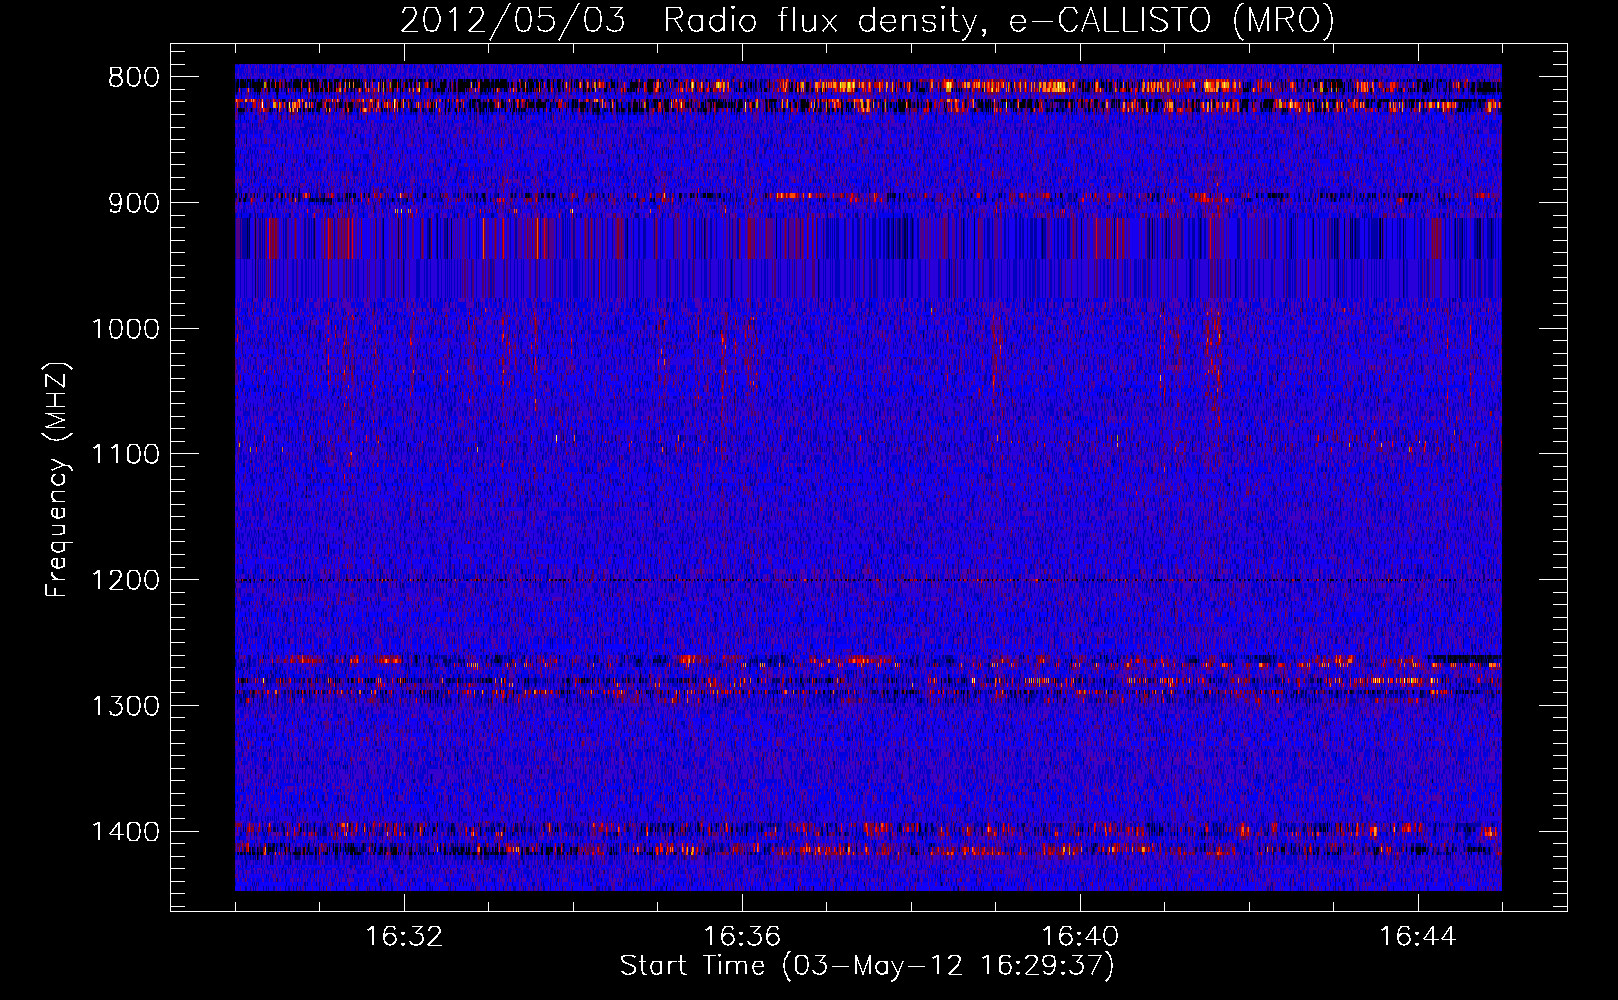The image size is (1618, 1000).
Task: Click the 800 frequency axis label
Action: [x=134, y=78]
